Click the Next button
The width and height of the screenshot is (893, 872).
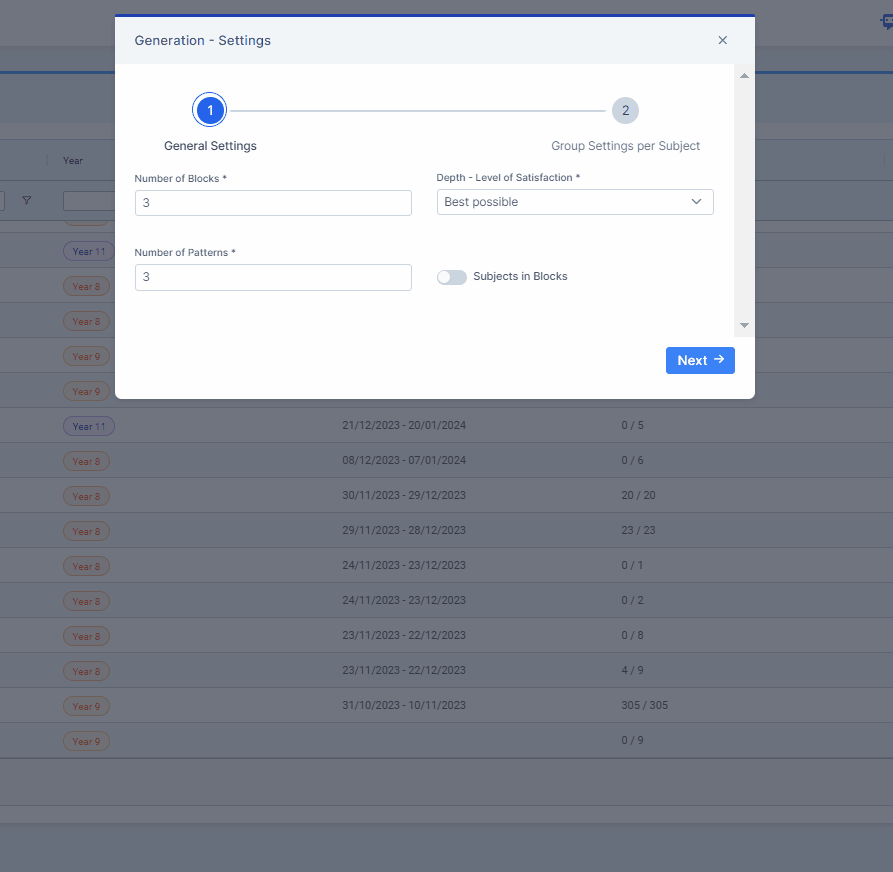[700, 360]
